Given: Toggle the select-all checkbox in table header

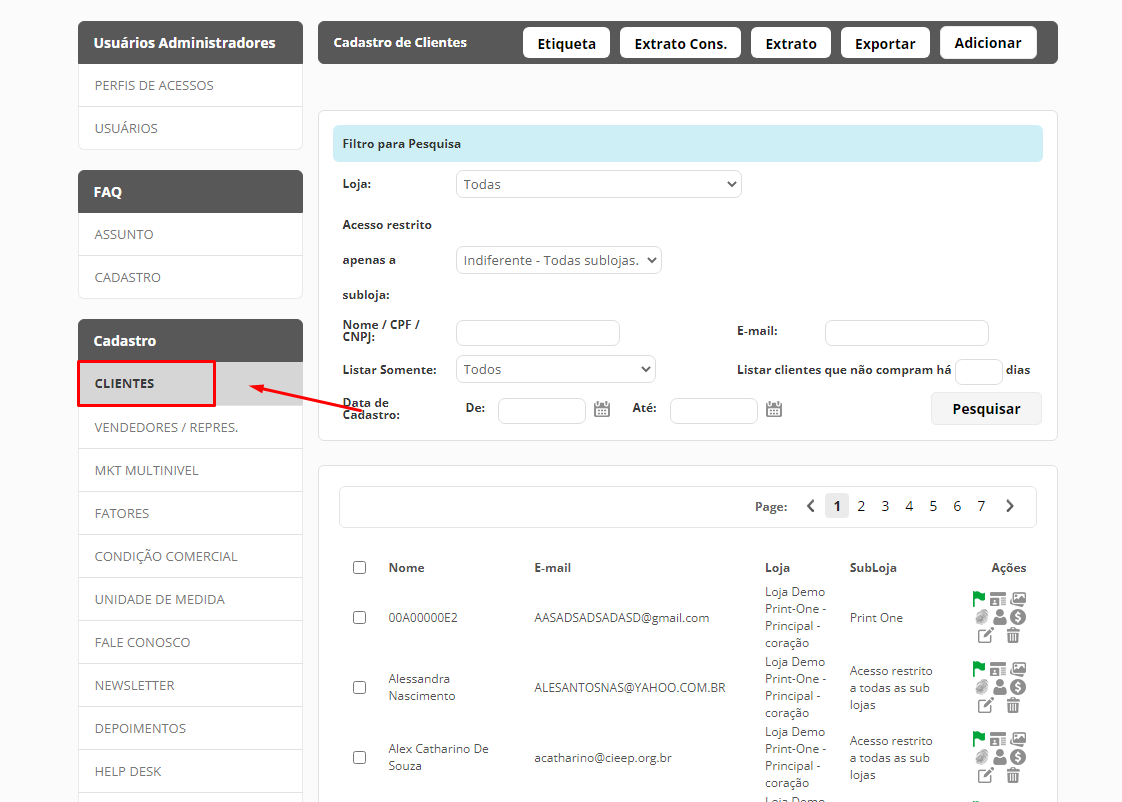Looking at the screenshot, I should [359, 567].
